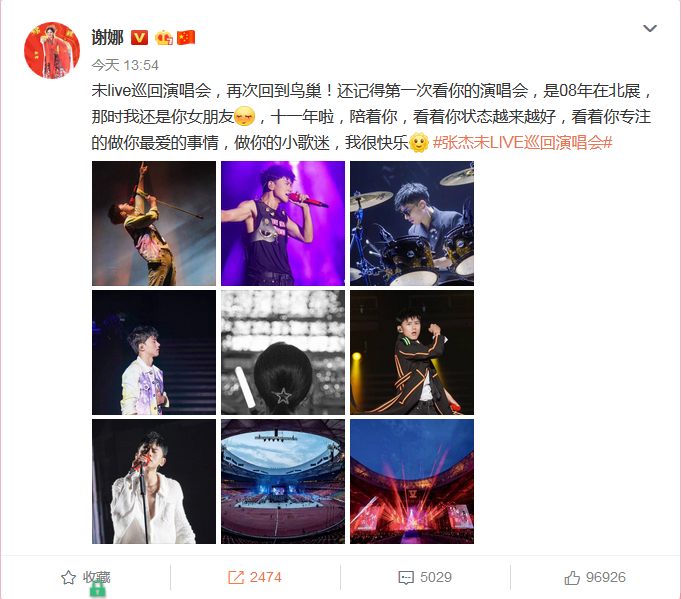681x599 pixels.
Task: Click the green lock icon under 收藏
Action: [x=98, y=589]
